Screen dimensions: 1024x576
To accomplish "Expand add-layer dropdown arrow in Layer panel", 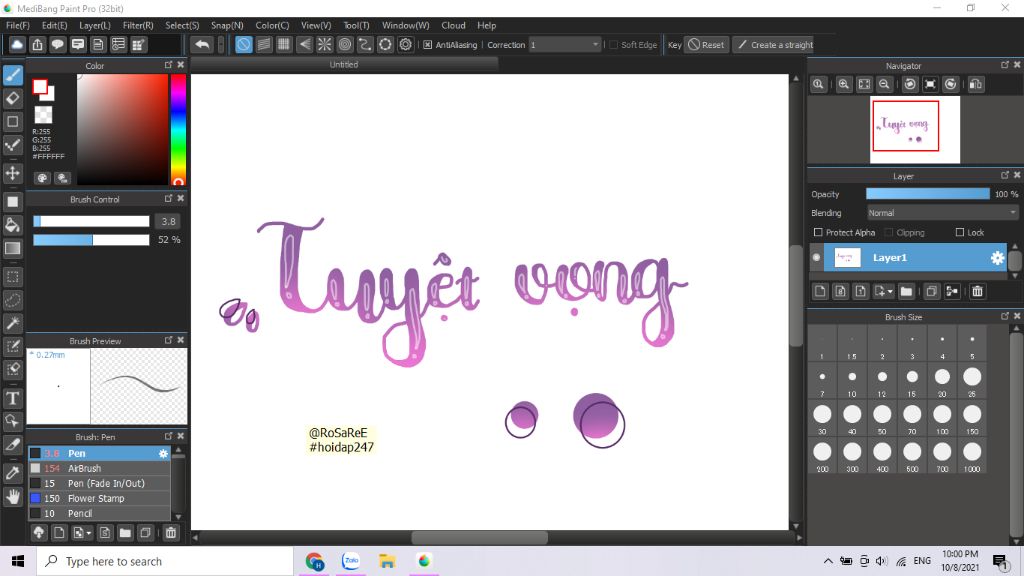I will click(889, 292).
